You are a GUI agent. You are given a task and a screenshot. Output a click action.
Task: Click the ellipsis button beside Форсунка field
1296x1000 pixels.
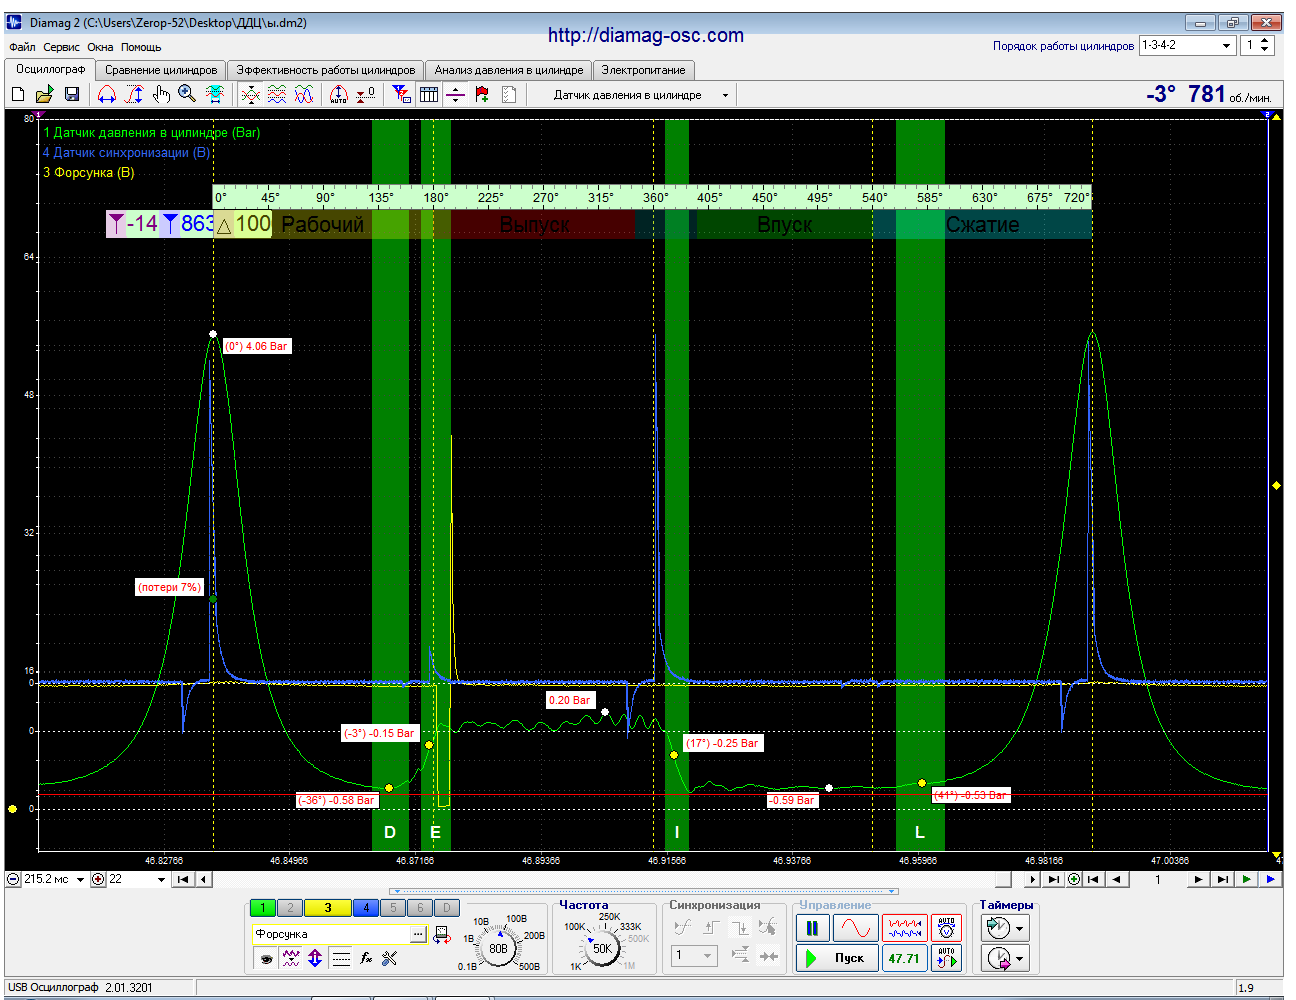coord(419,934)
